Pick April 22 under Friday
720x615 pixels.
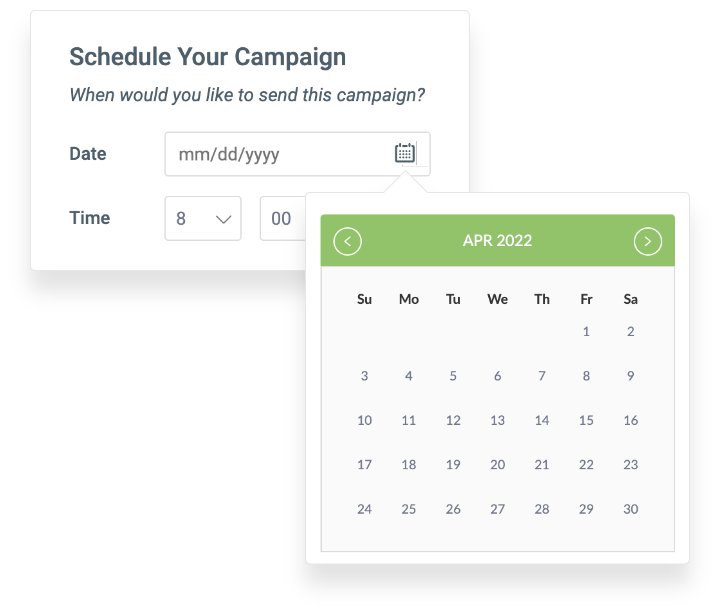coord(586,464)
